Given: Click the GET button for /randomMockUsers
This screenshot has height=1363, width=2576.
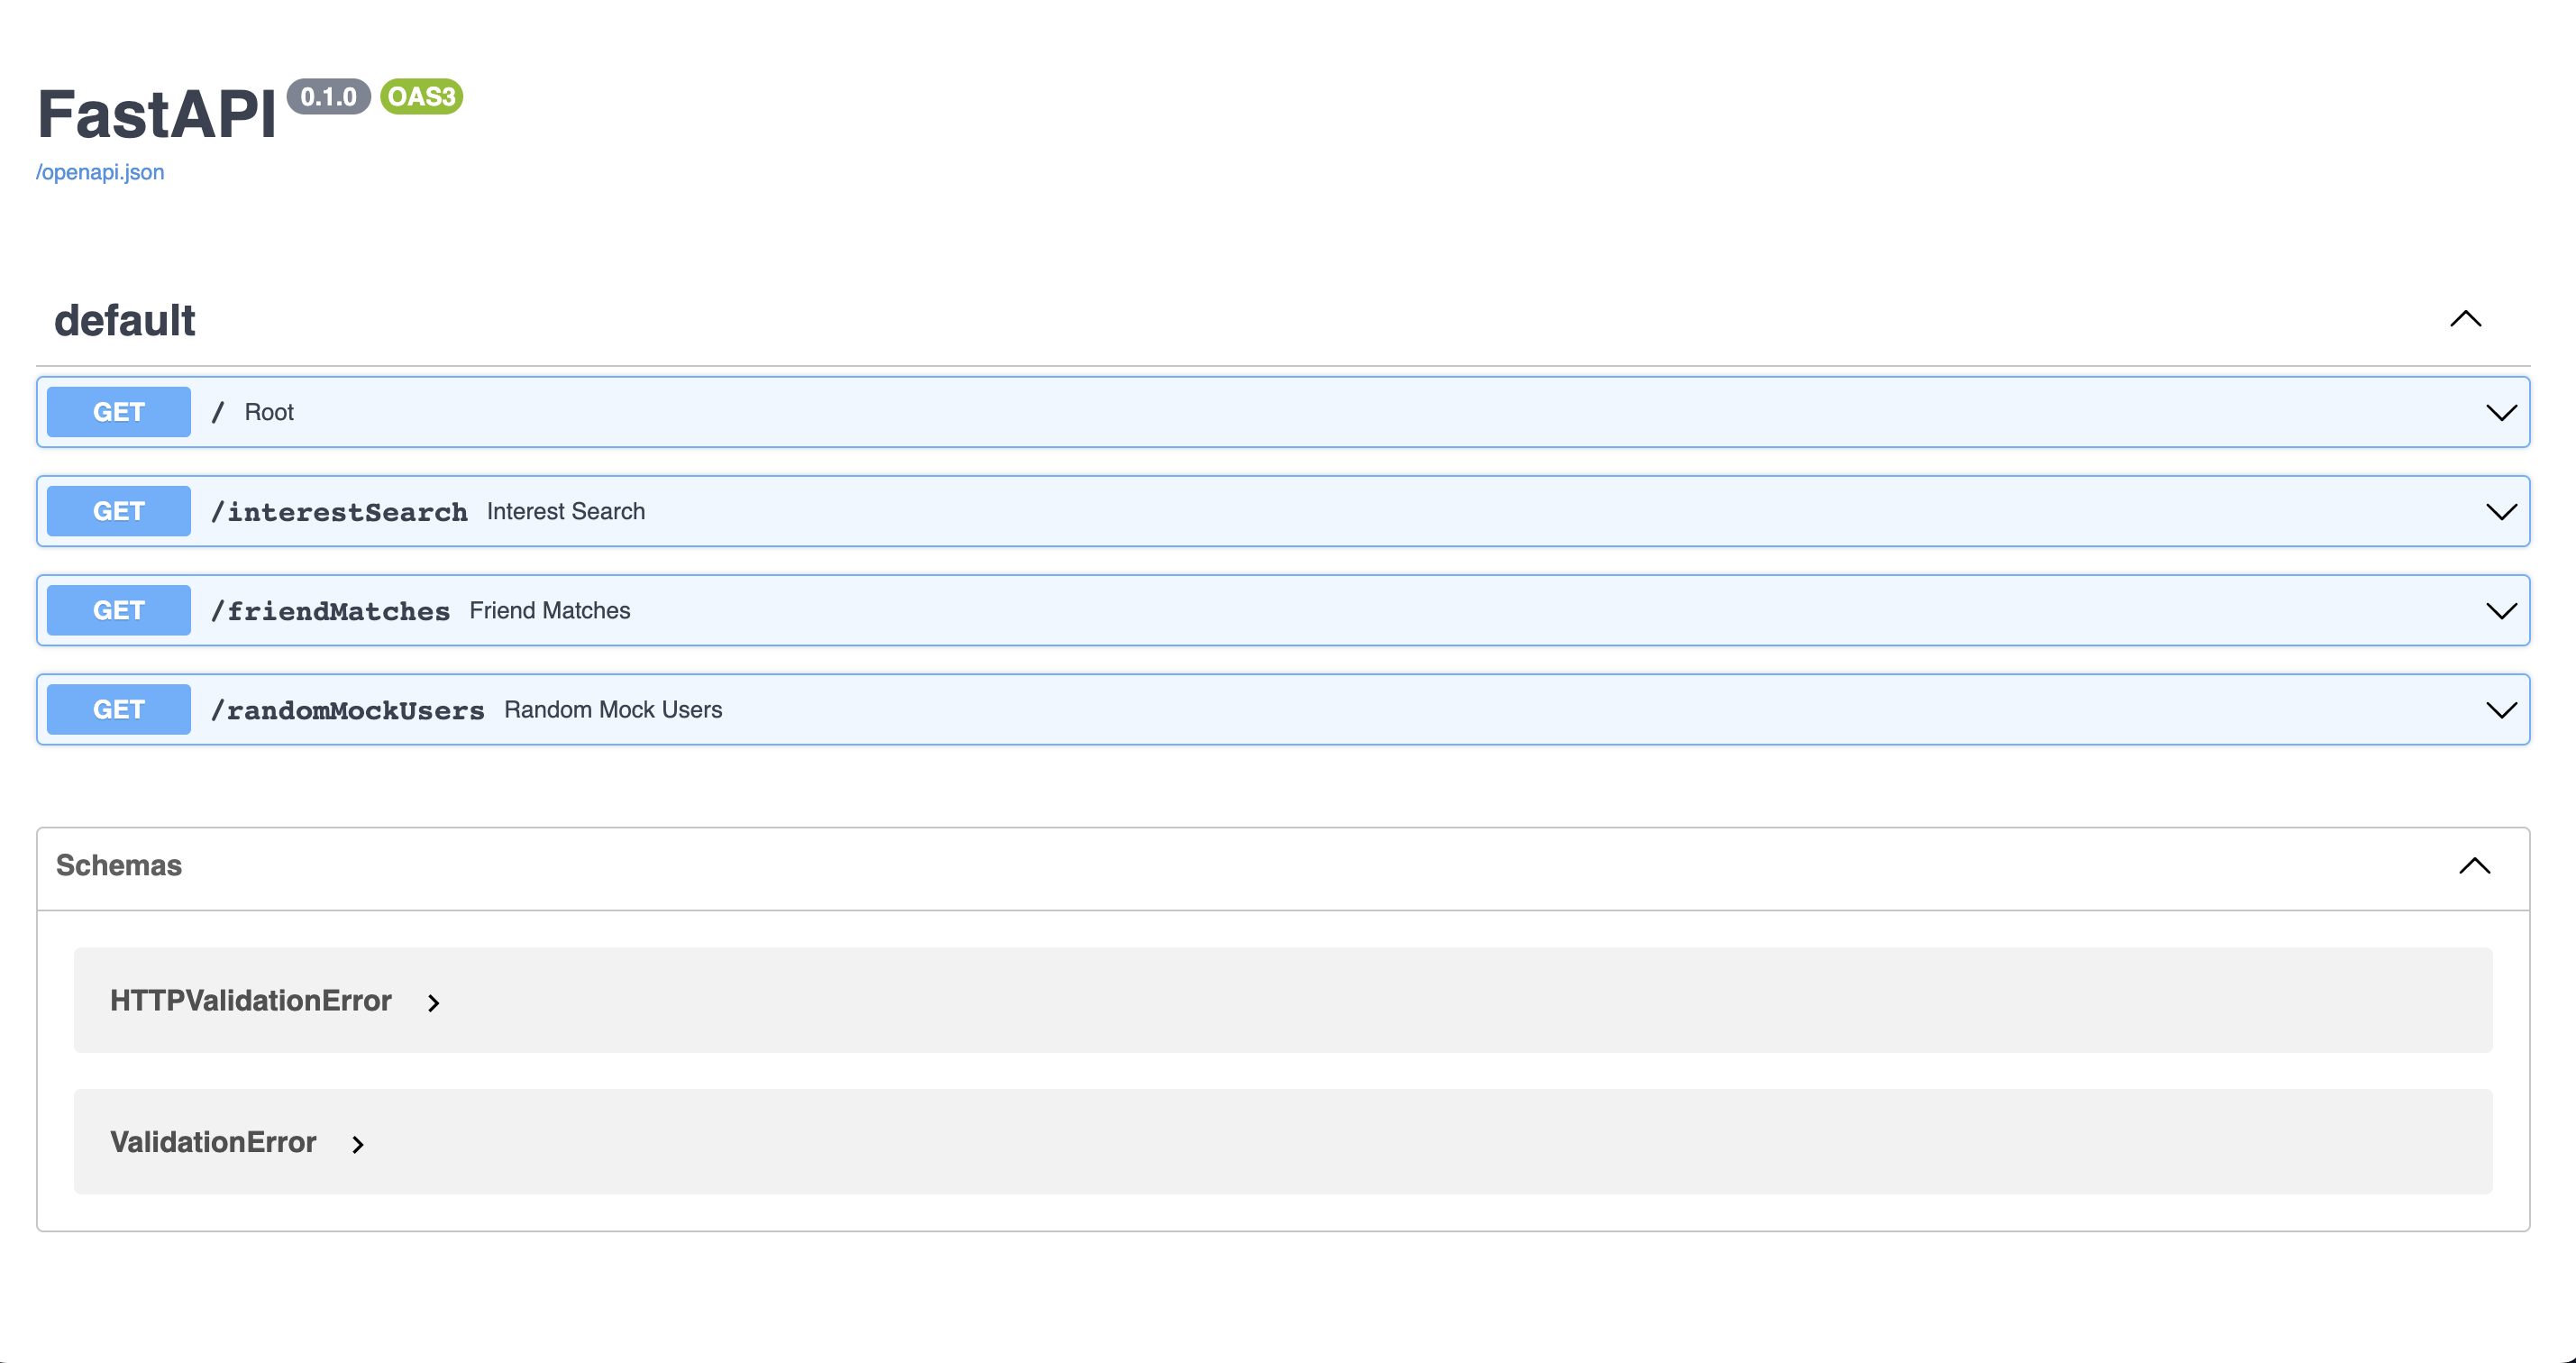Looking at the screenshot, I should pyautogui.click(x=119, y=709).
